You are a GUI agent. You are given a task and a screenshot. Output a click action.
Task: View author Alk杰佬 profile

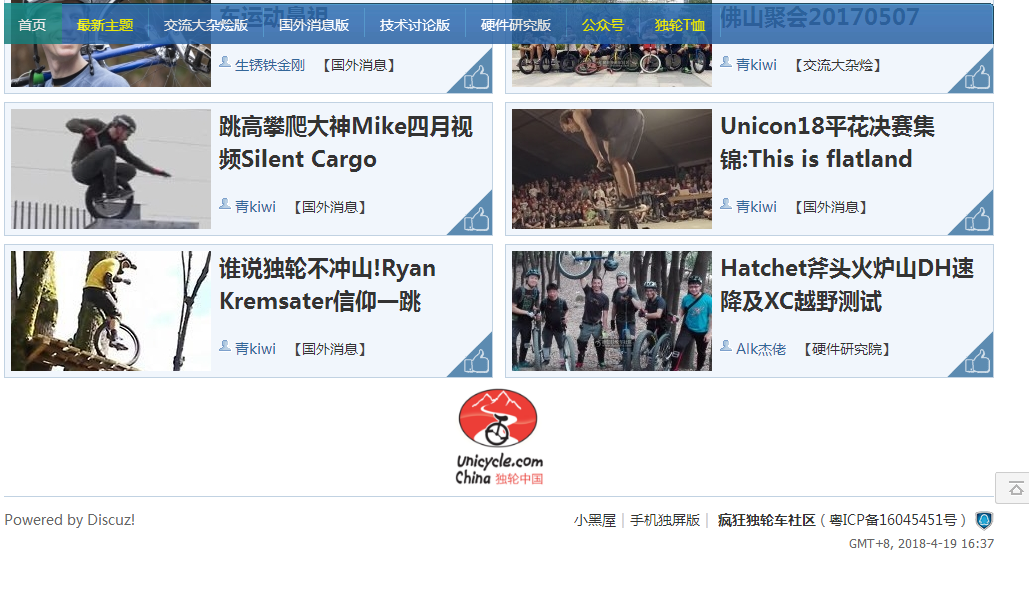(x=761, y=349)
